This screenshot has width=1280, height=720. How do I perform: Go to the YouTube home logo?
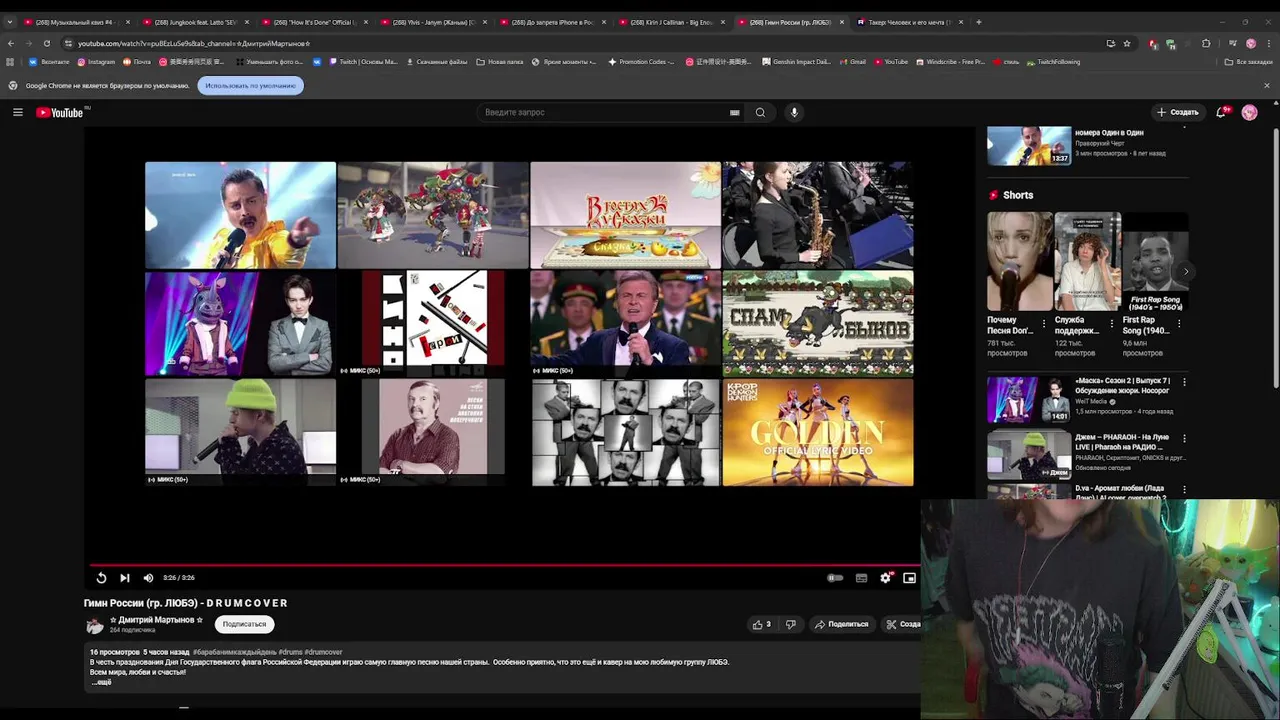click(60, 112)
